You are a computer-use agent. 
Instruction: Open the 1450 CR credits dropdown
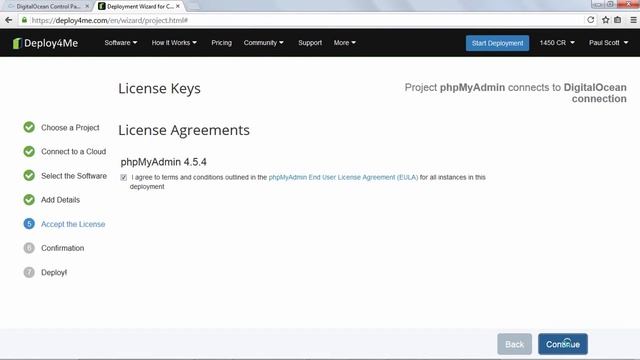click(557, 43)
